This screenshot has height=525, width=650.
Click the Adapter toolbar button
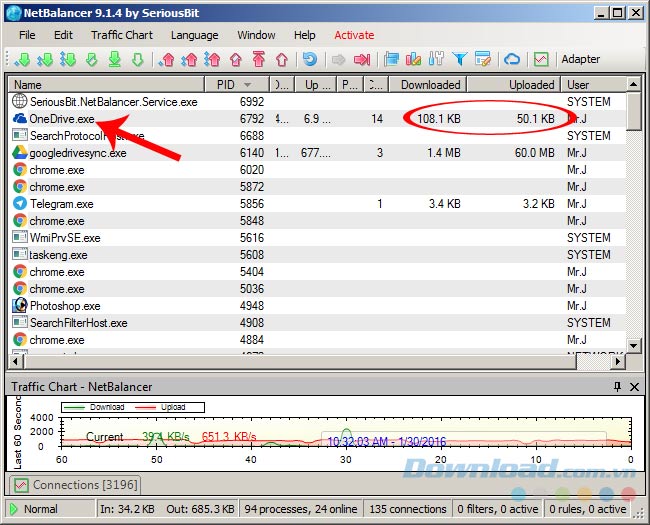pyautogui.click(x=580, y=59)
